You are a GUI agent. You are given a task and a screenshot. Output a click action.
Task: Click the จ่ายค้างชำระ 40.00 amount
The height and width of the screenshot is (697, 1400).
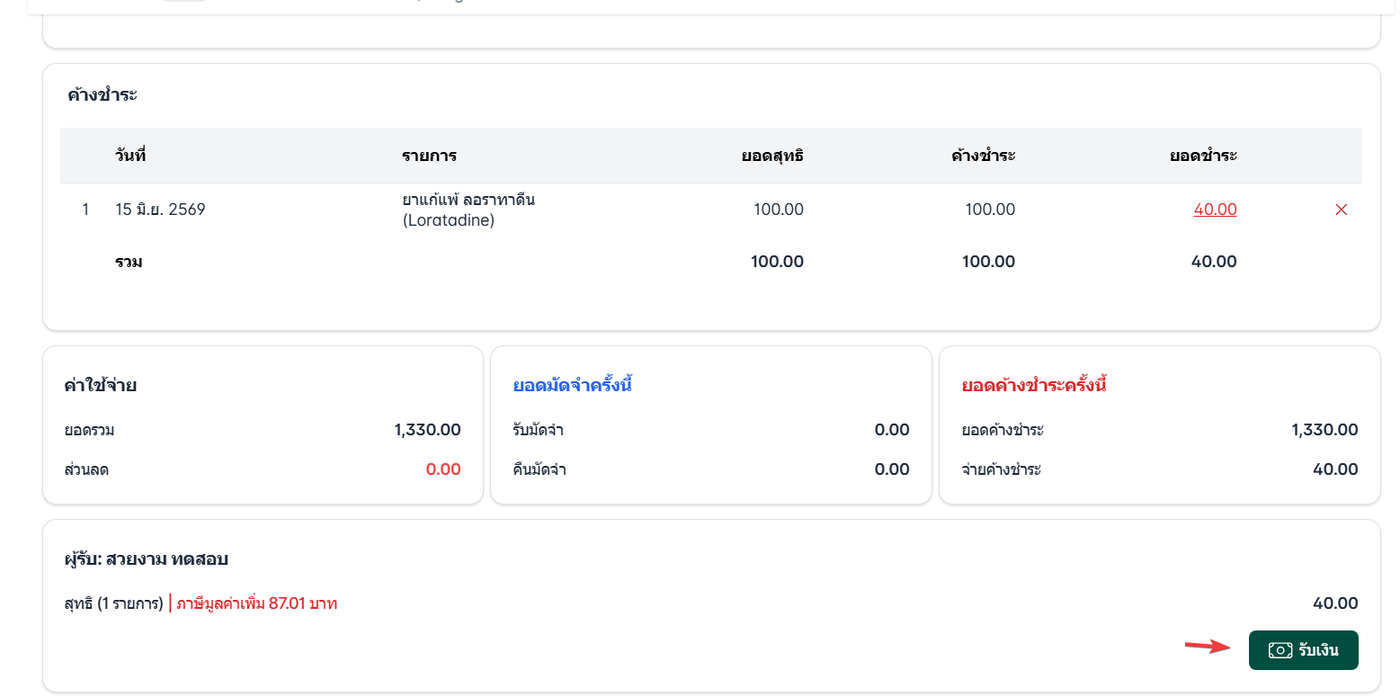pyautogui.click(x=1335, y=469)
